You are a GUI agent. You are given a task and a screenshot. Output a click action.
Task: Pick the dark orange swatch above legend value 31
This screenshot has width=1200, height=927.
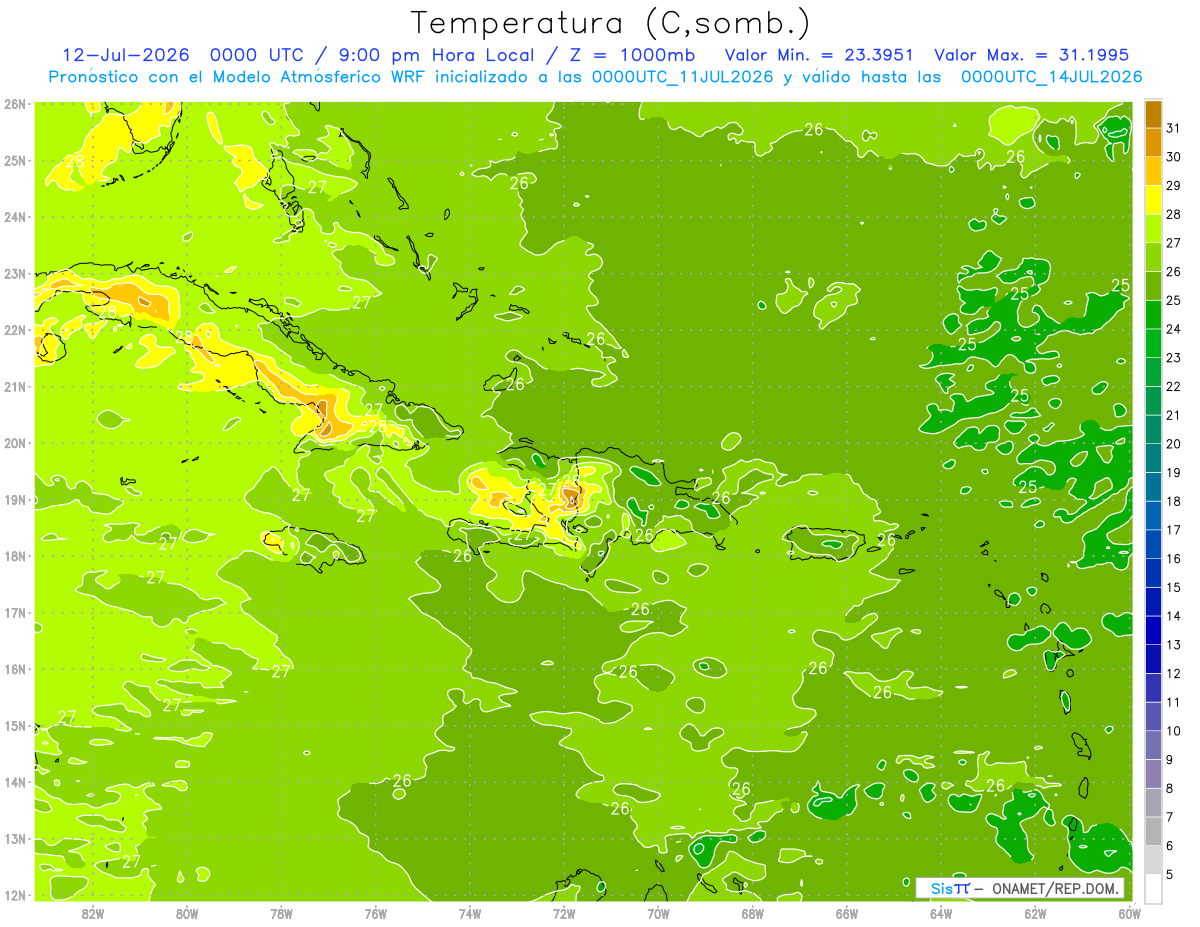coord(1153,114)
